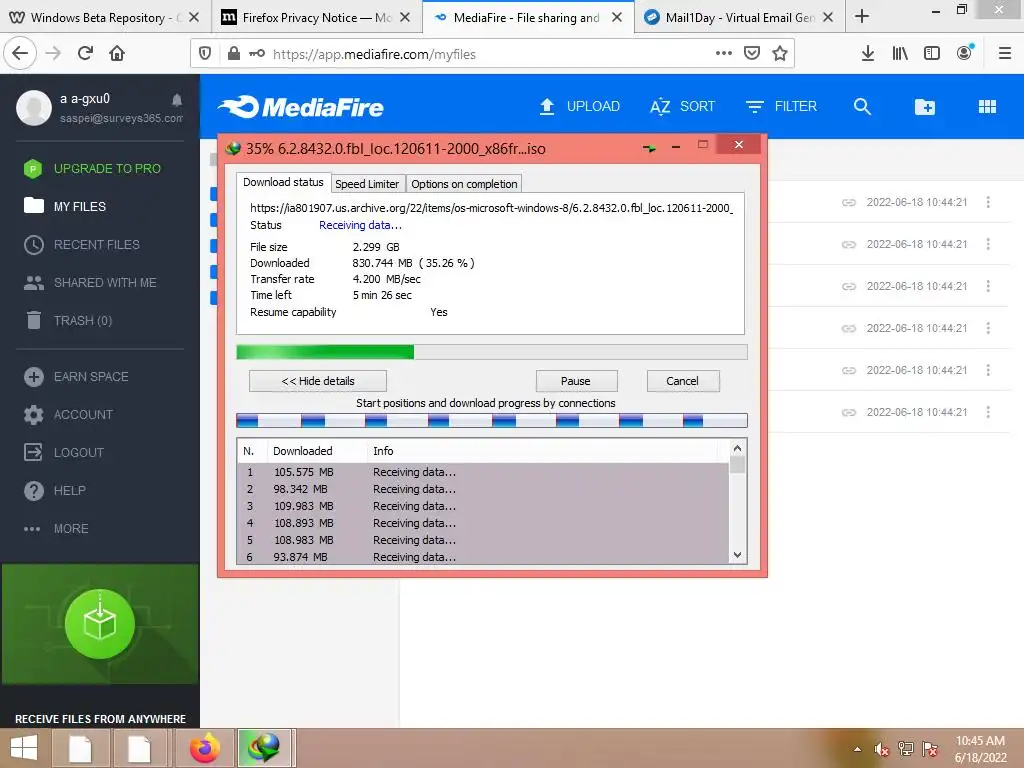Click EARN SPACE in the sidebar
Image resolution: width=1024 pixels, height=768 pixels.
click(x=76, y=377)
